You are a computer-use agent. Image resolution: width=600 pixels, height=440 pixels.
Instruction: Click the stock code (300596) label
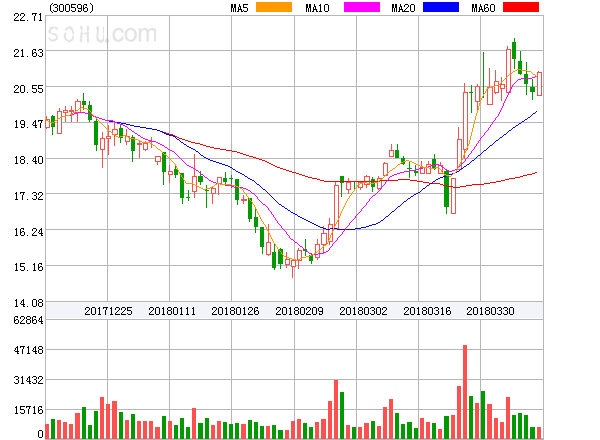click(71, 8)
